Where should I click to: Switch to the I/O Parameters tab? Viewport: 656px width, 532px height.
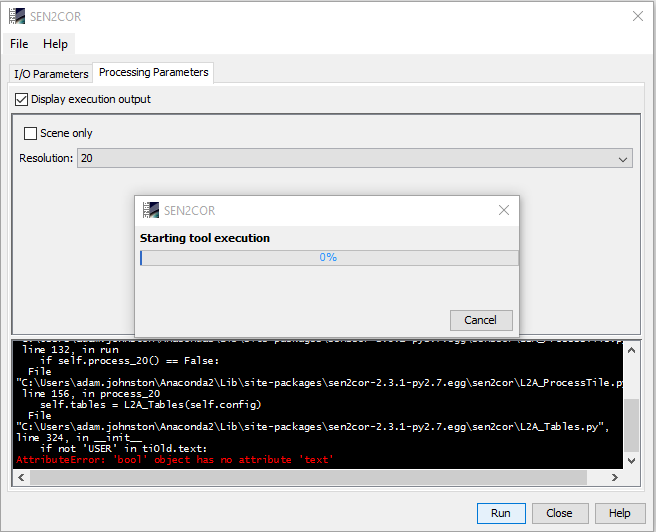(x=51, y=74)
